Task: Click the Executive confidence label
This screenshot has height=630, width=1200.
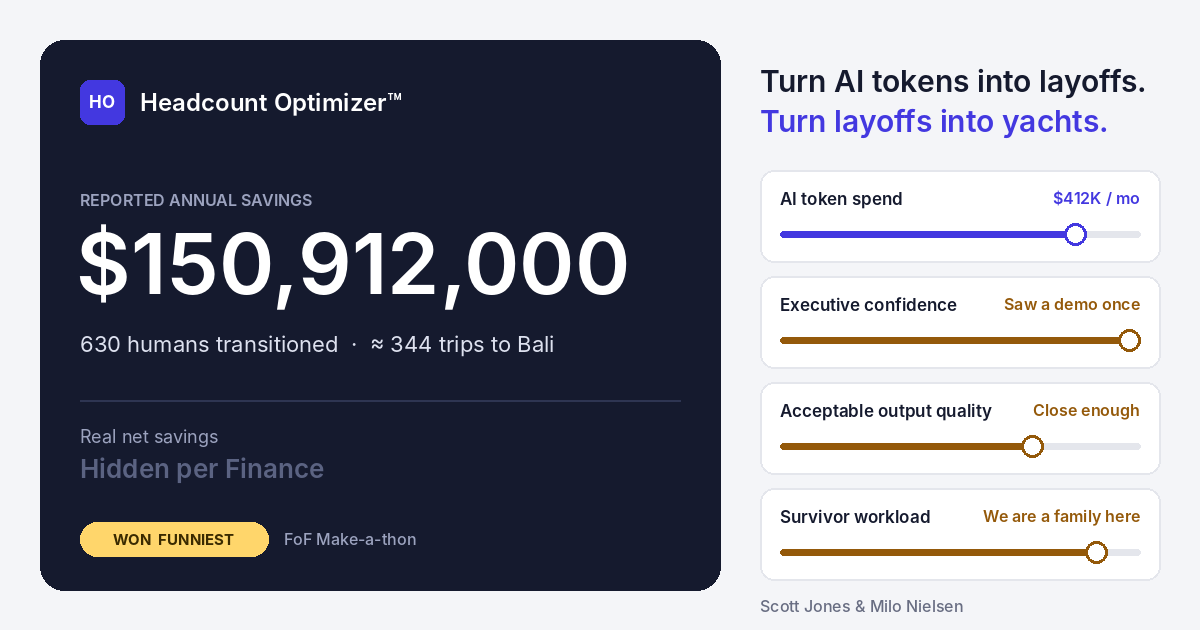Action: 868,304
